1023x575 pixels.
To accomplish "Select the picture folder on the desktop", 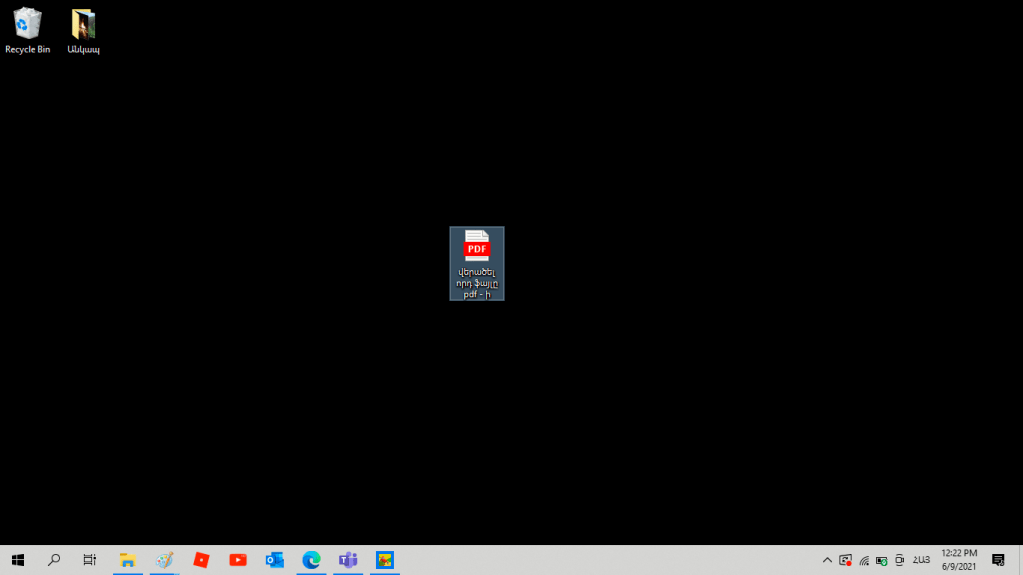I will click(x=83, y=30).
